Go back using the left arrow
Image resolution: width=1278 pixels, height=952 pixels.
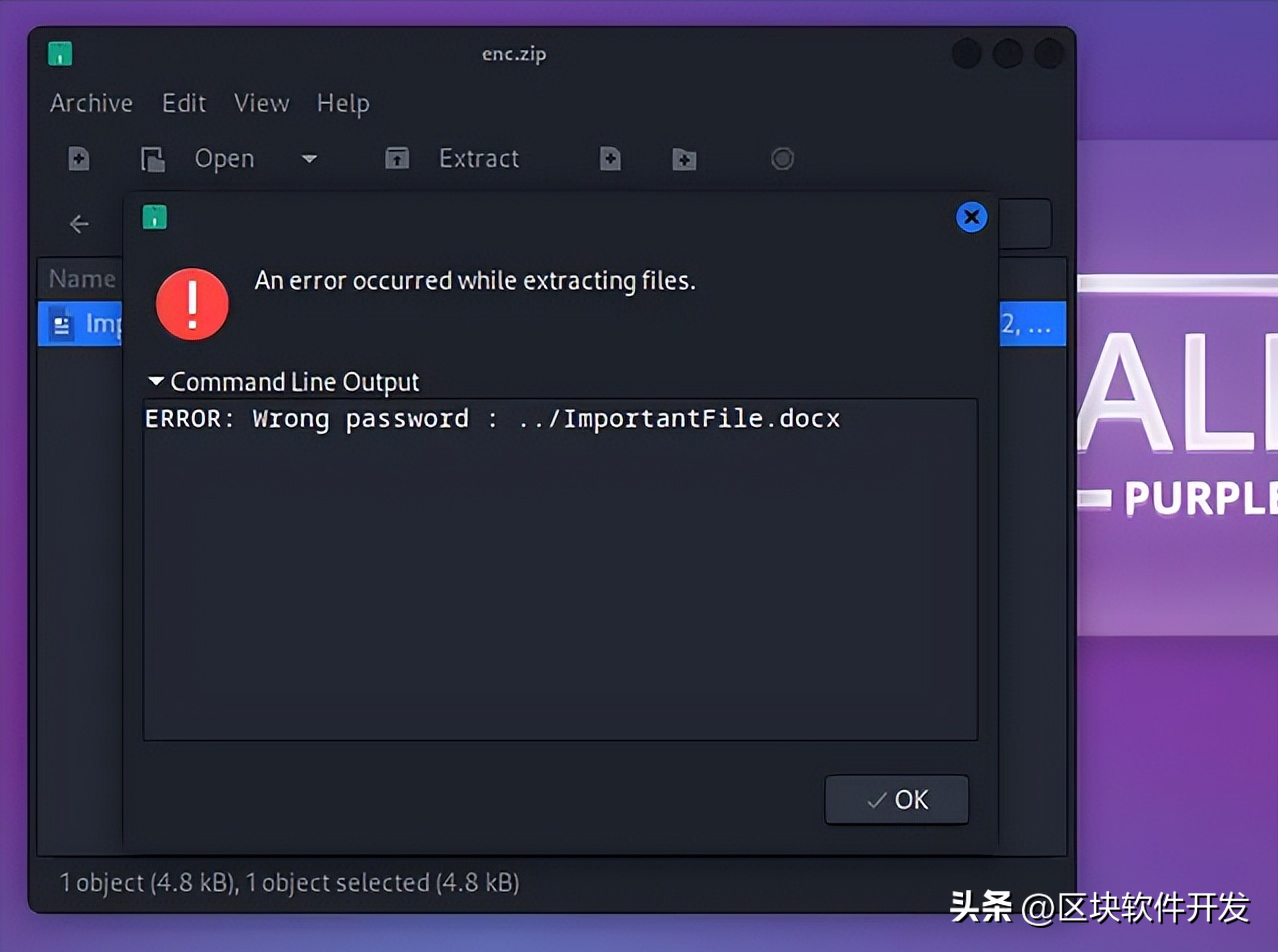79,224
